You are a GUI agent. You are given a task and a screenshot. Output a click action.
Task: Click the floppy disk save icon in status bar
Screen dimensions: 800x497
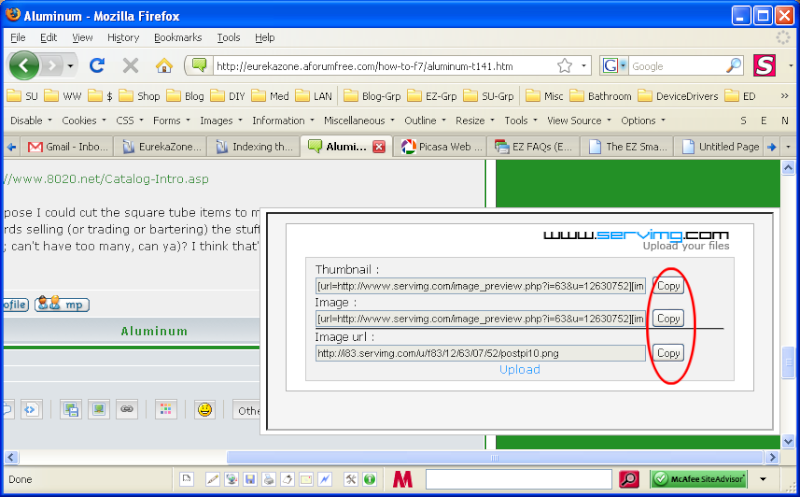249,479
